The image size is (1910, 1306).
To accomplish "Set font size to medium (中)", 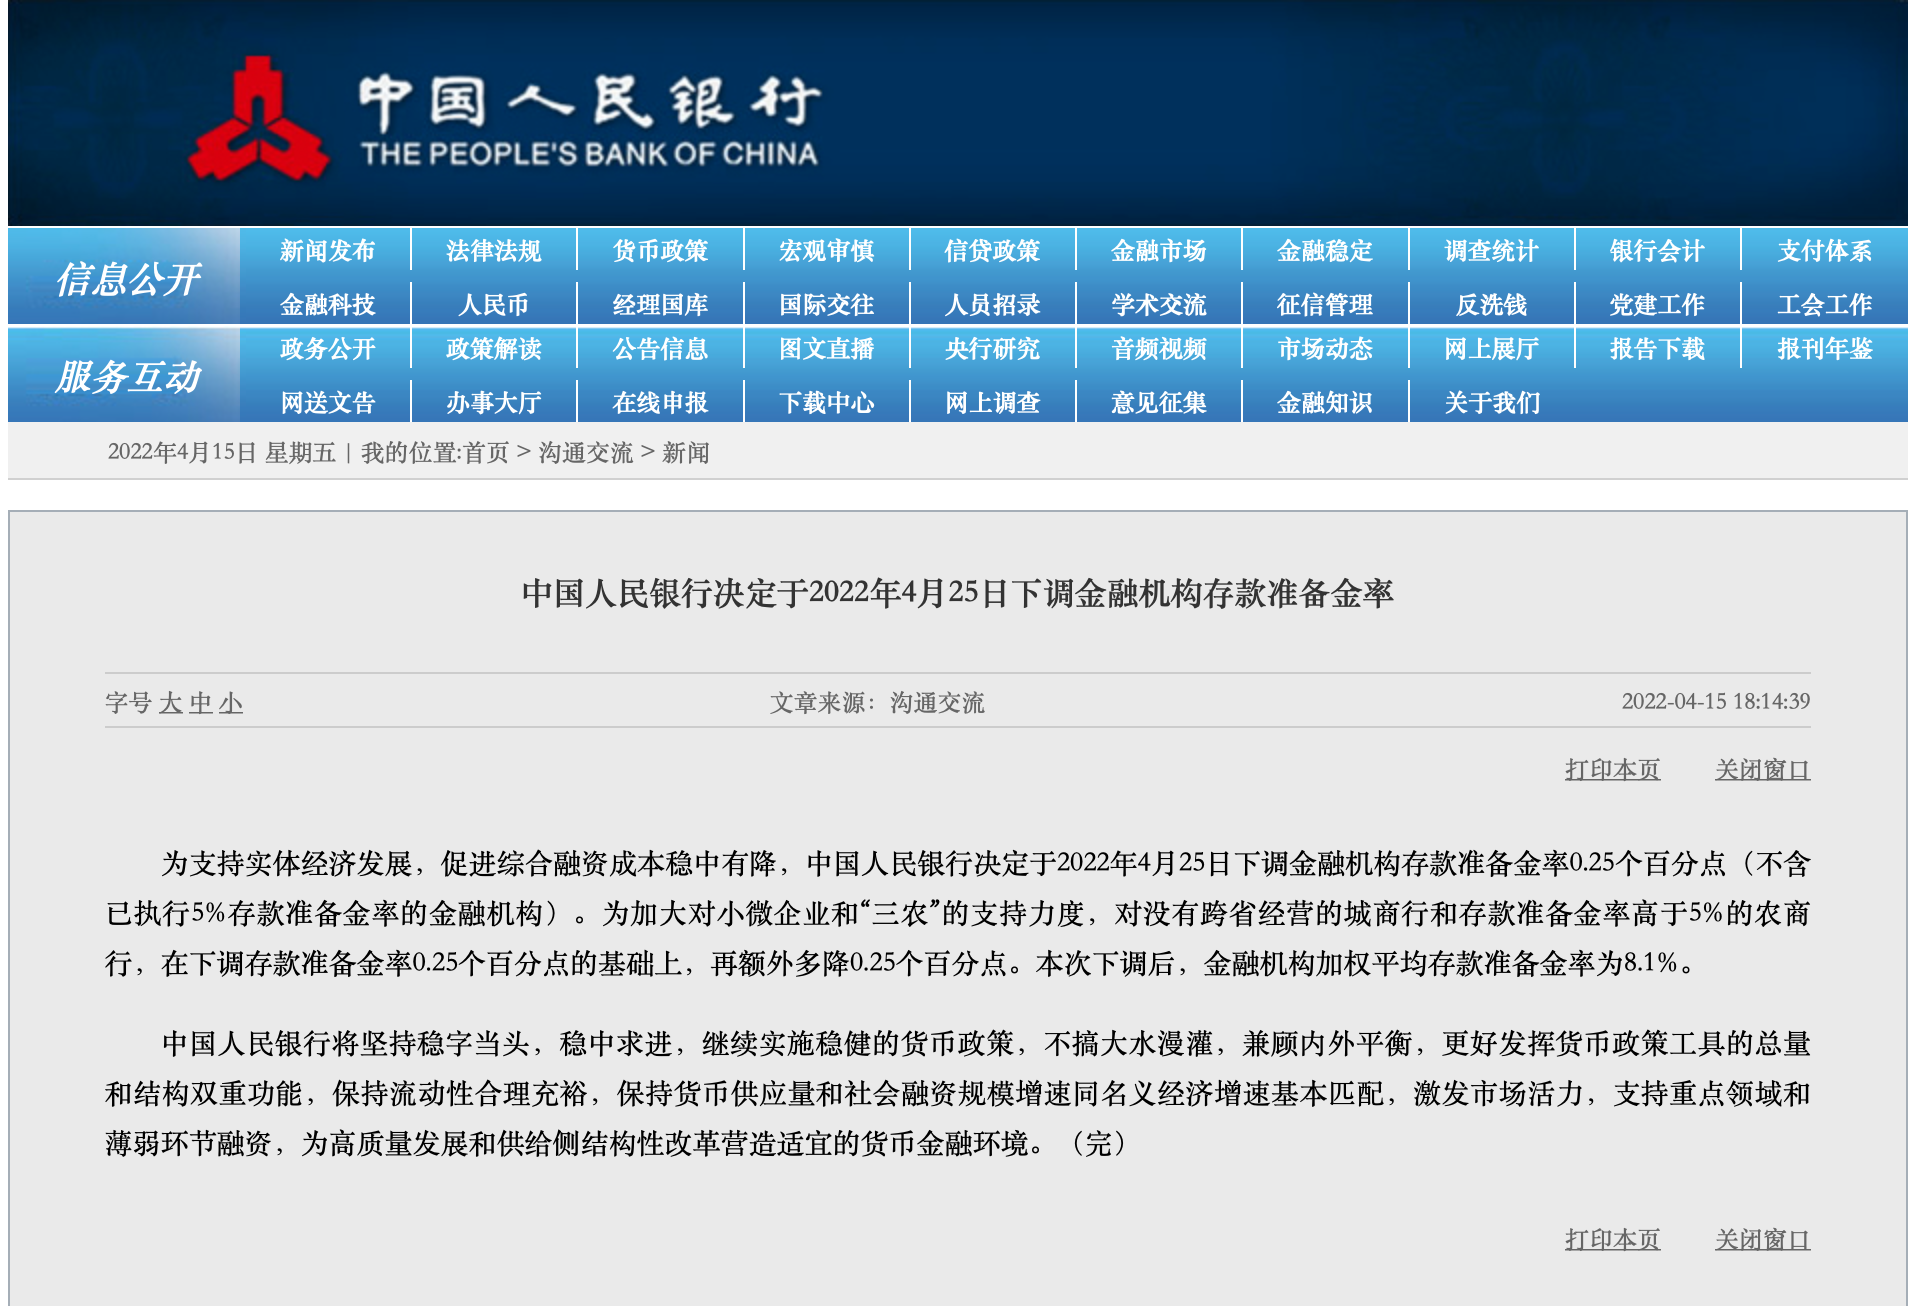I will pyautogui.click(x=201, y=704).
